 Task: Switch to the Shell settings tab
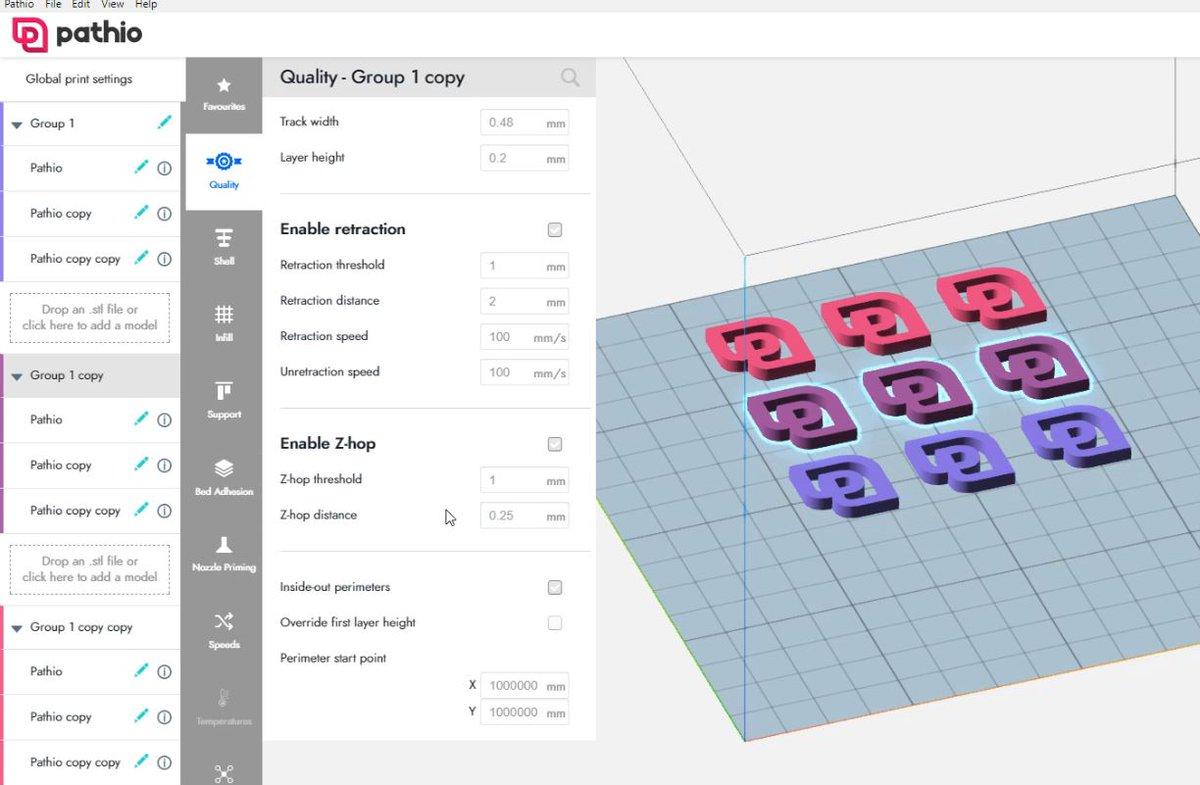(x=224, y=247)
